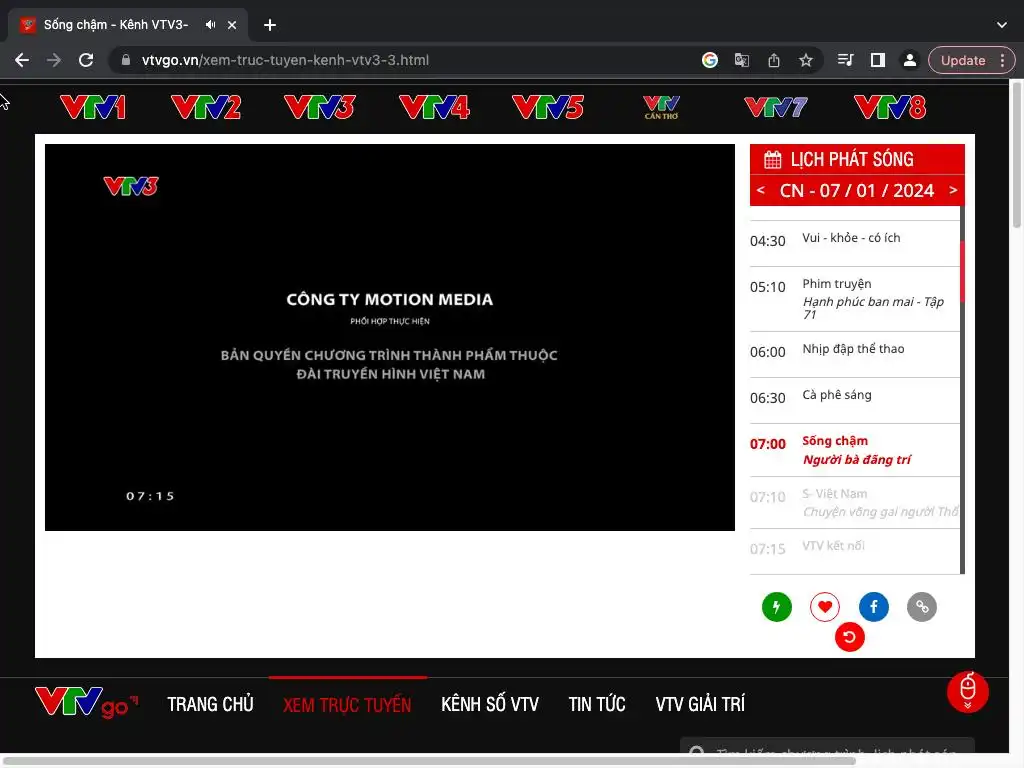
Task: Open the VTVgo logo in footer bar
Action: (x=87, y=703)
